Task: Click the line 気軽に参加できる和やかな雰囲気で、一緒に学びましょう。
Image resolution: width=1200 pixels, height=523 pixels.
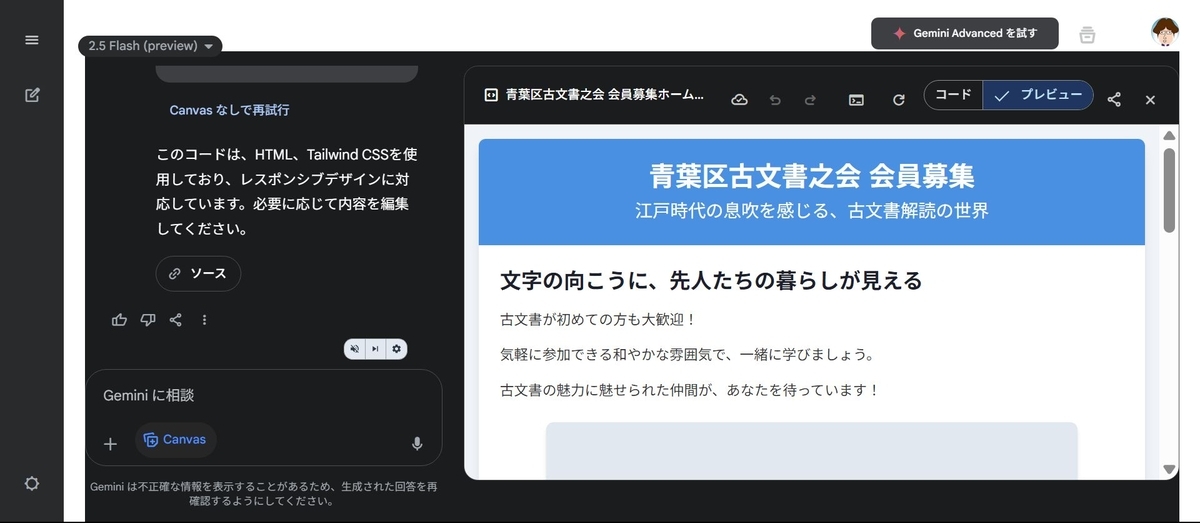Action: [x=687, y=355]
